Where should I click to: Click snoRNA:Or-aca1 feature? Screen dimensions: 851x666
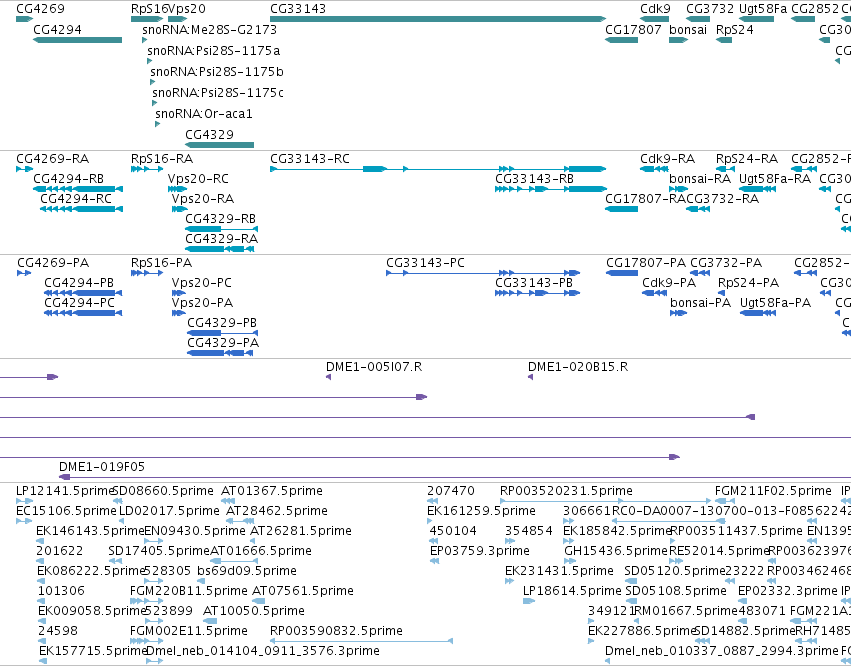pos(204,114)
